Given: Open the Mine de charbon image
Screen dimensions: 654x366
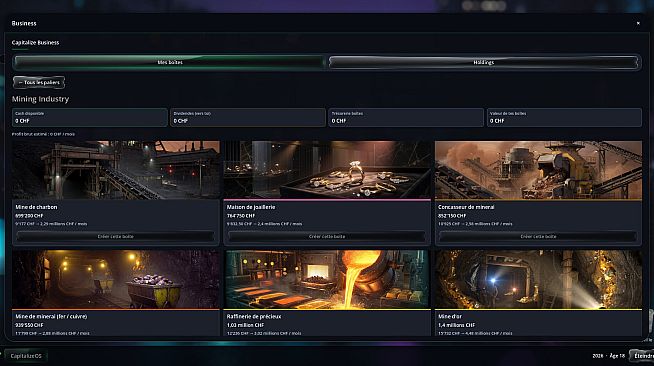Looking at the screenshot, I should click(116, 170).
